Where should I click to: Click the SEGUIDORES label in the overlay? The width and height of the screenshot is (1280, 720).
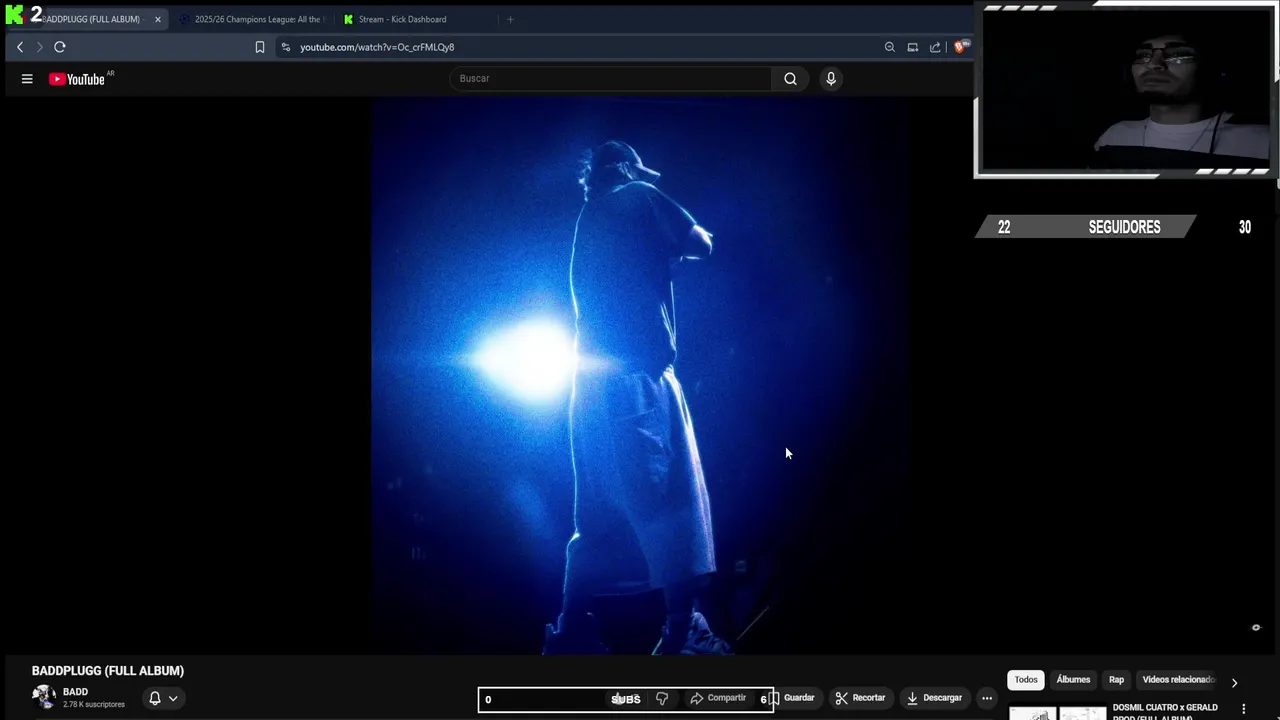coord(1124,227)
